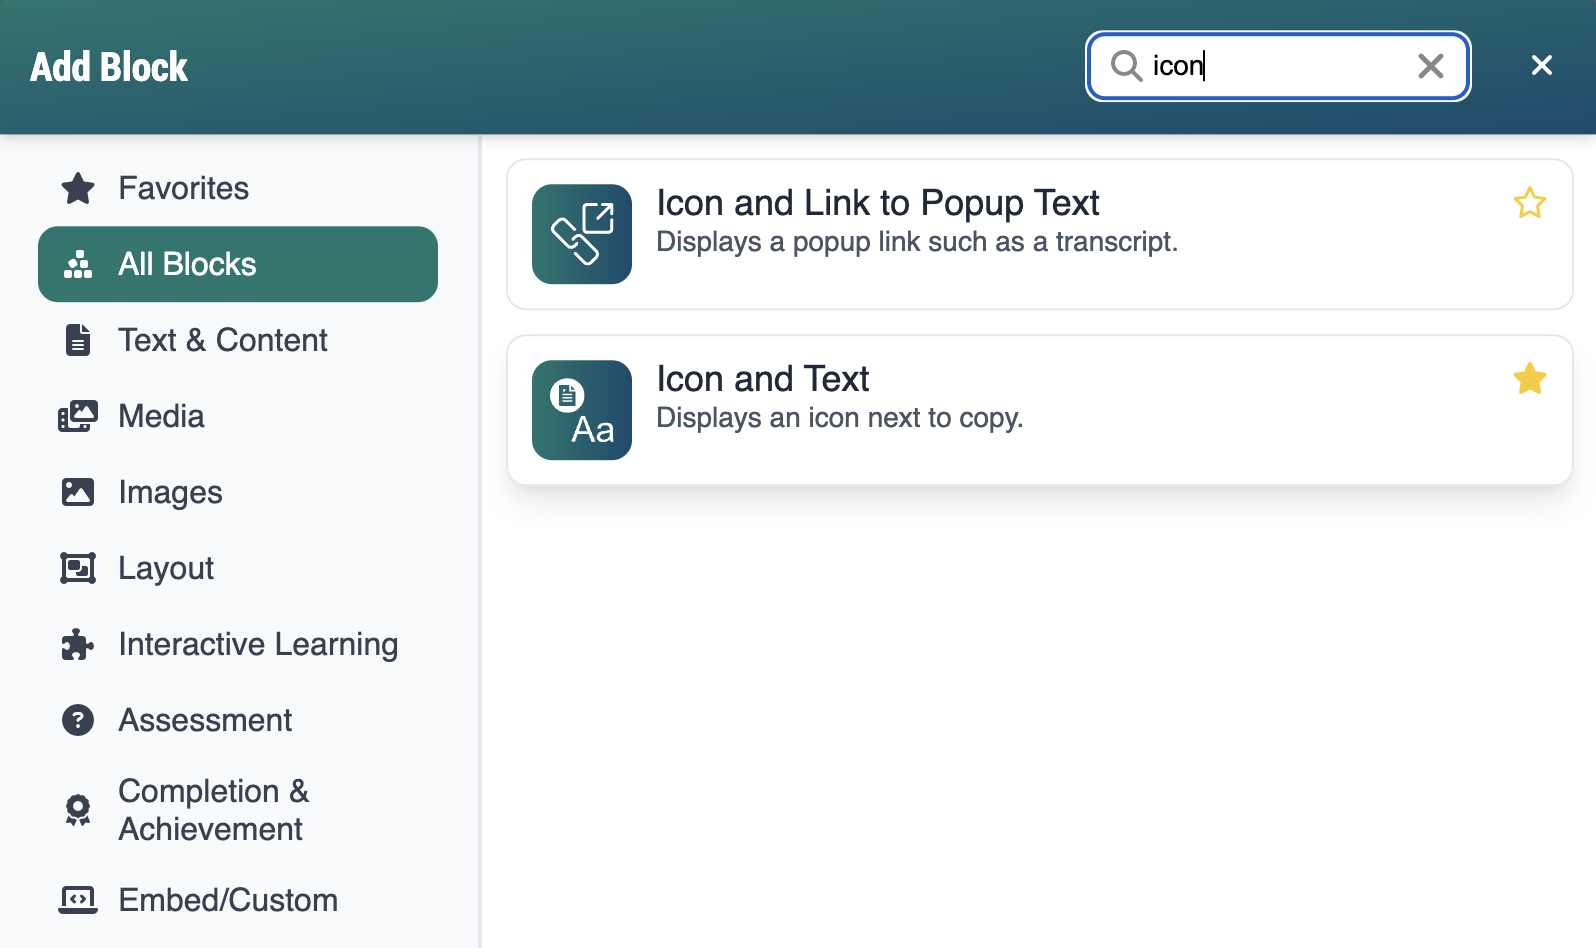Click the Assessment question mark icon
The width and height of the screenshot is (1596, 948).
[78, 720]
